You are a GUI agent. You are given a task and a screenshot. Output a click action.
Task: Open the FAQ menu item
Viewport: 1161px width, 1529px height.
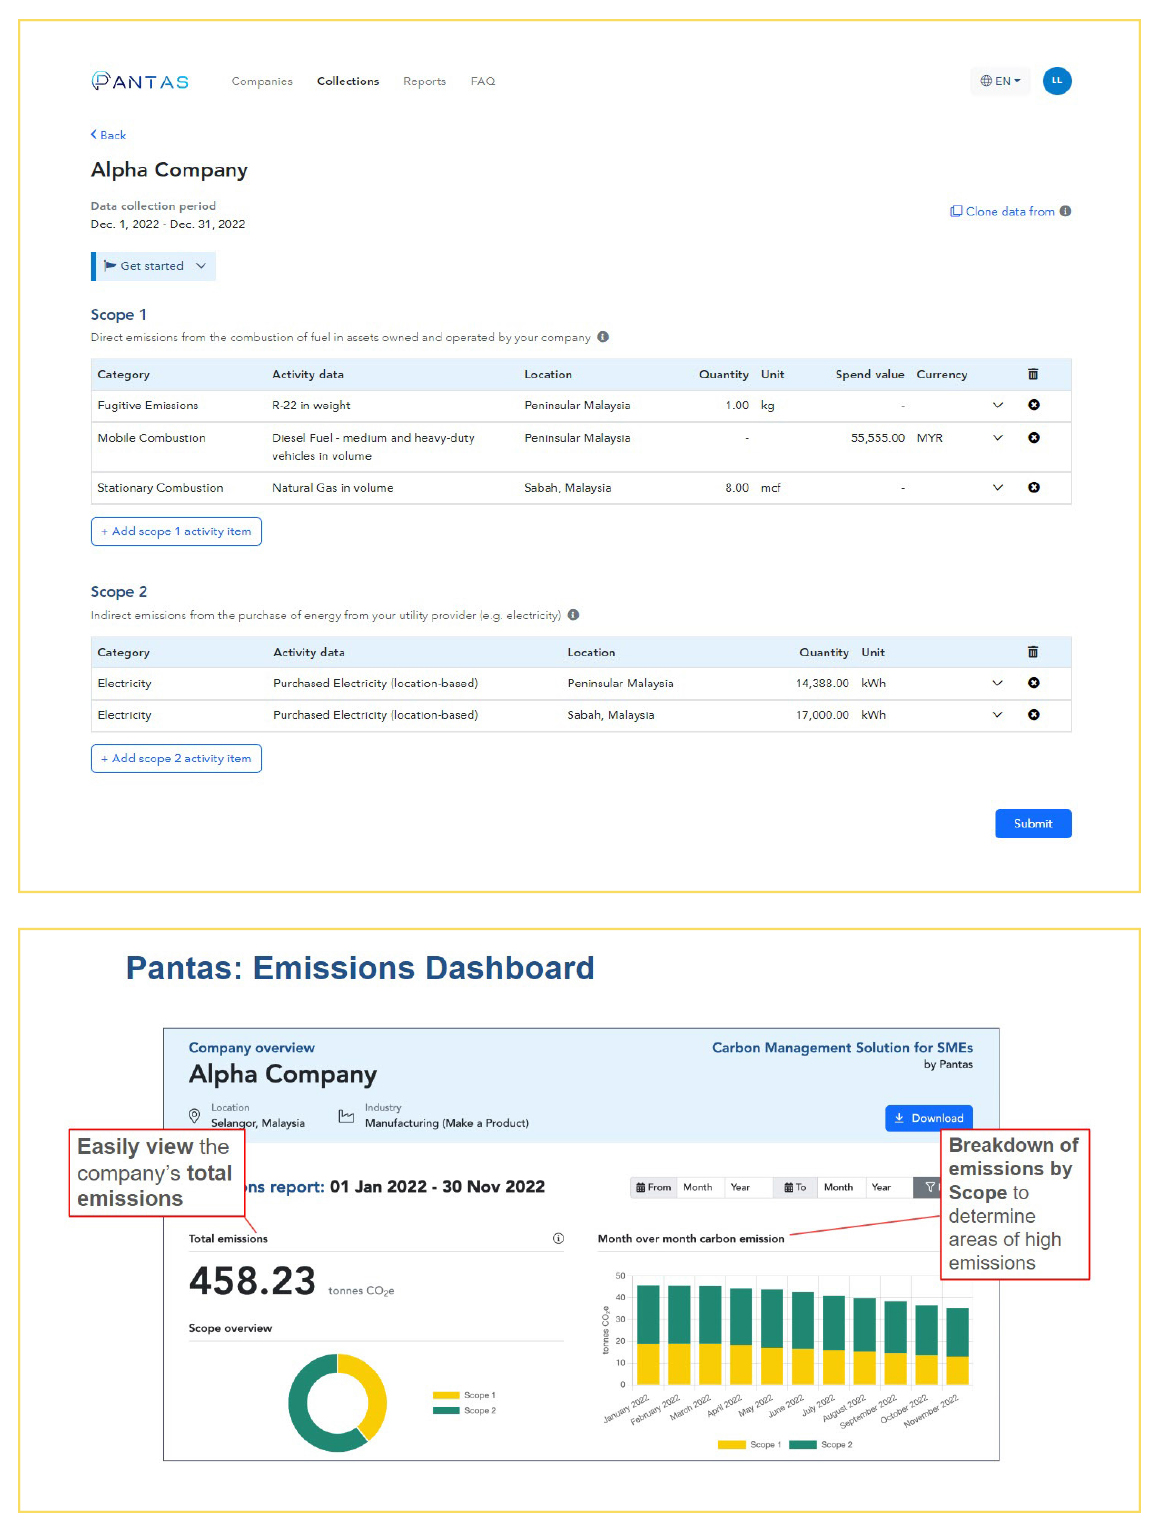pyautogui.click(x=483, y=82)
